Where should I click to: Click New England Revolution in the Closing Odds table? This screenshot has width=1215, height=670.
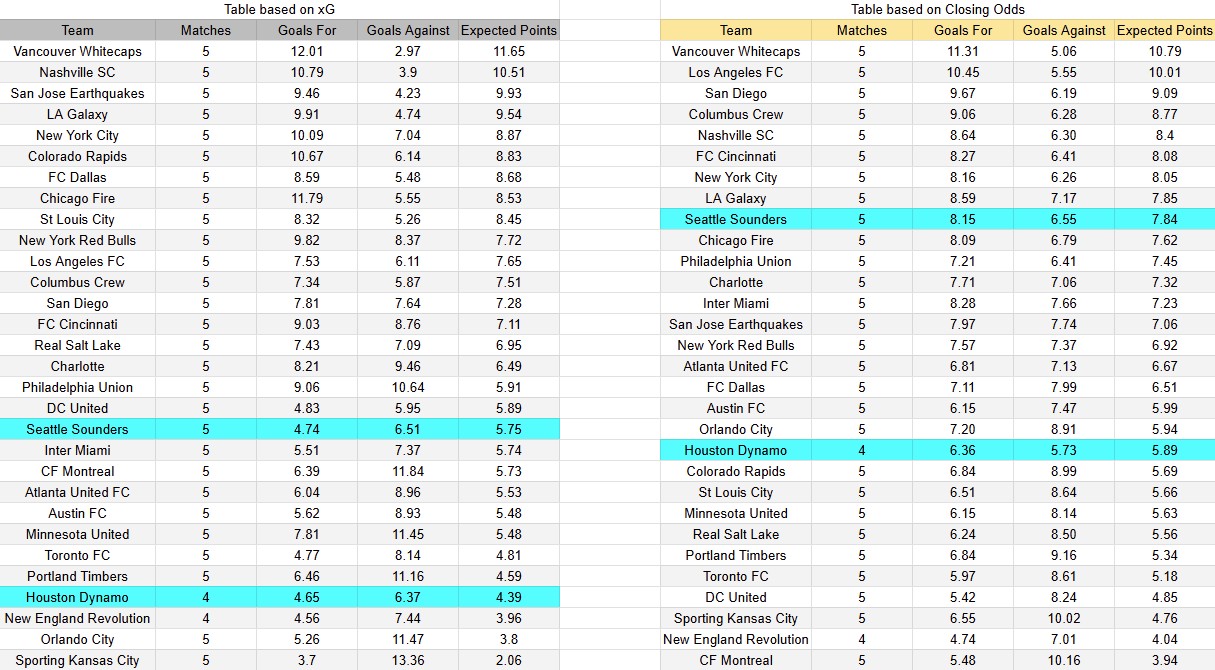(x=735, y=639)
